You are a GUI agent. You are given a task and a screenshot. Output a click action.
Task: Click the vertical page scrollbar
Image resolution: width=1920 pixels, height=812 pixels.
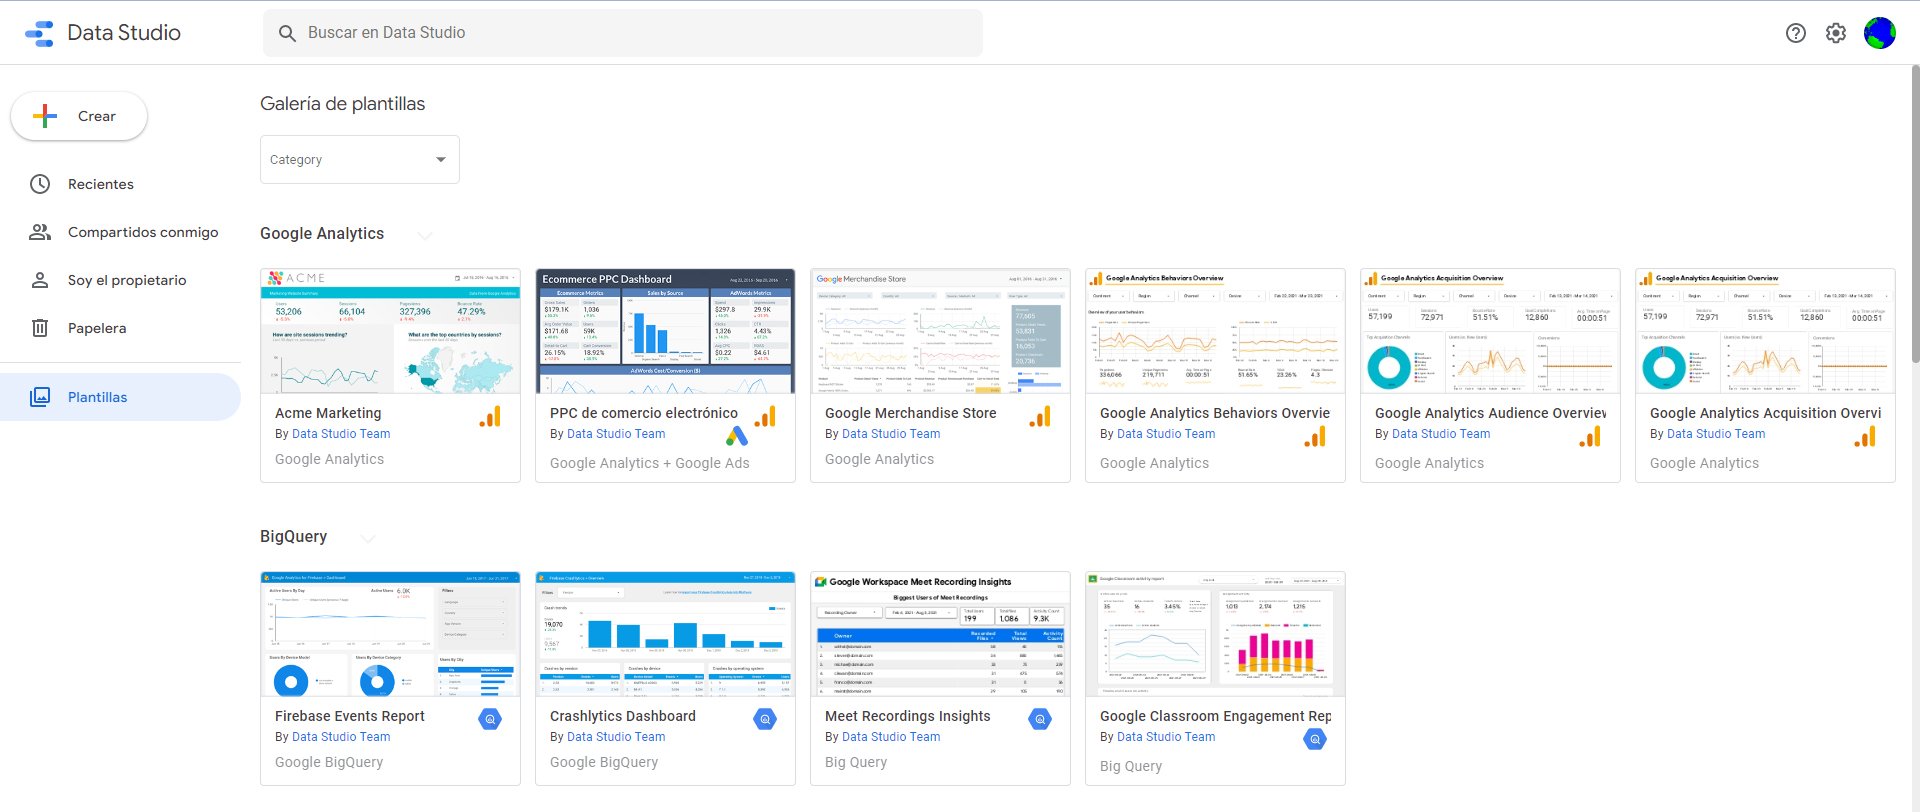click(x=1914, y=220)
